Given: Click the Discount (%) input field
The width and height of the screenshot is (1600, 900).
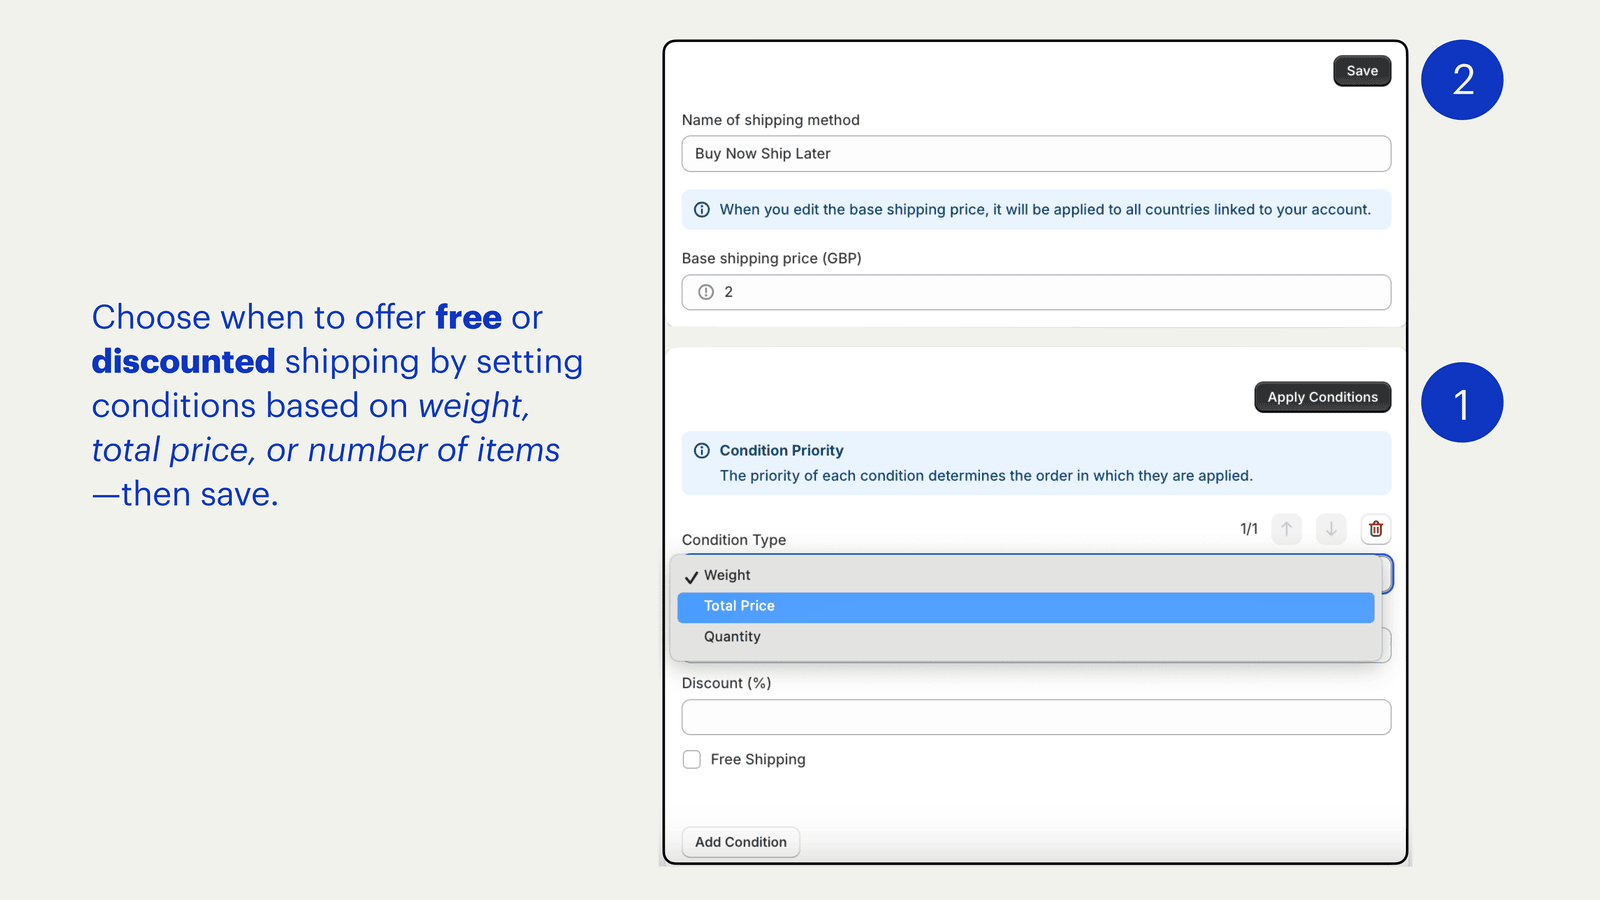Looking at the screenshot, I should tap(1036, 717).
